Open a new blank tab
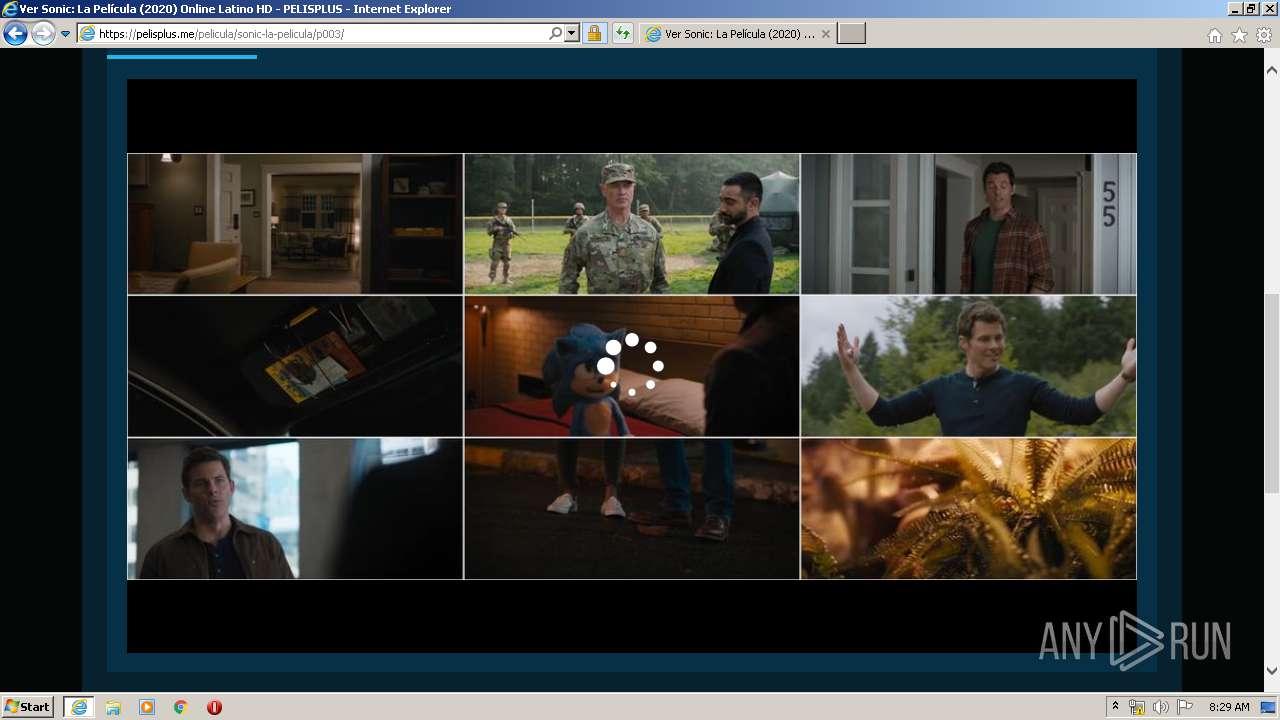 click(851, 34)
